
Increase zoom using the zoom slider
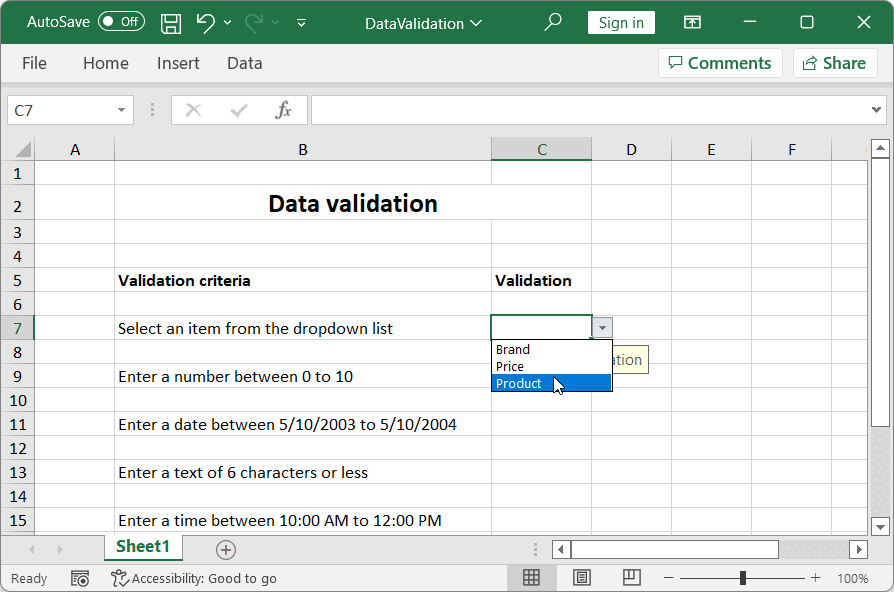pos(815,578)
